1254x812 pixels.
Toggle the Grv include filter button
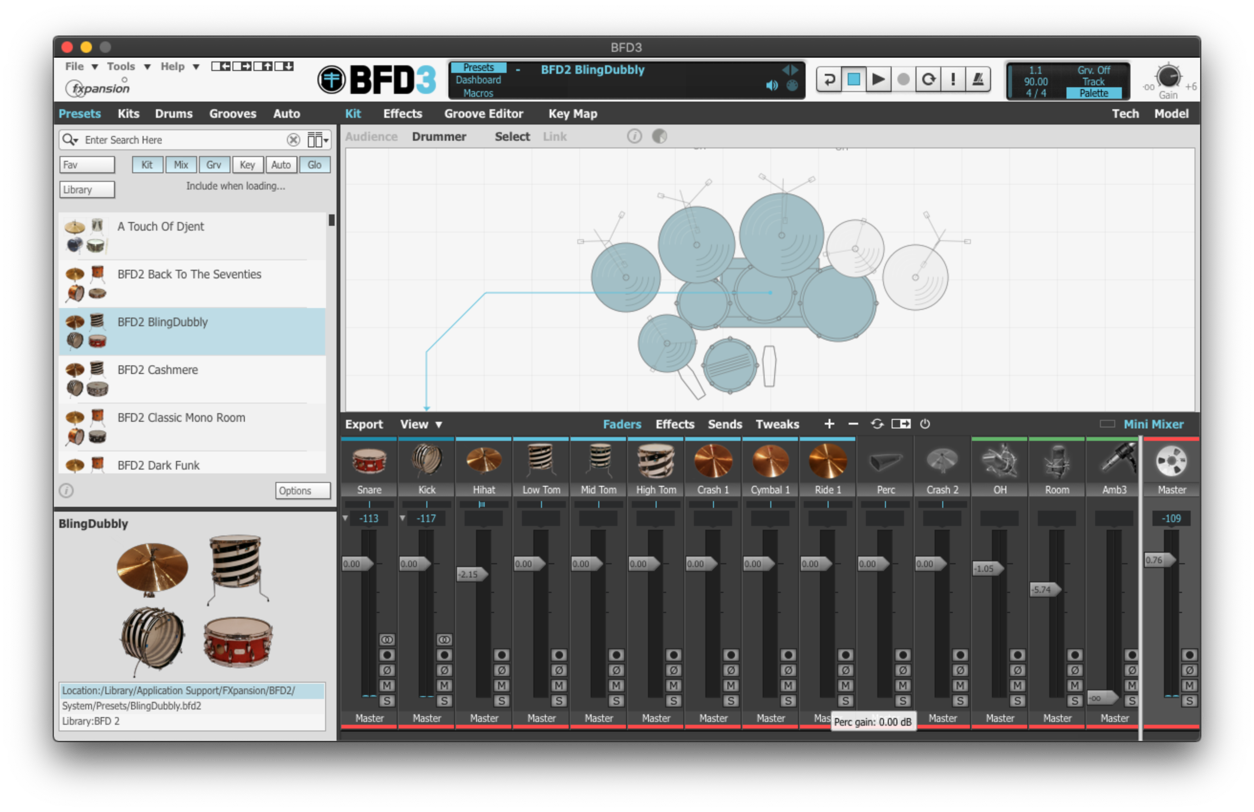coord(214,165)
